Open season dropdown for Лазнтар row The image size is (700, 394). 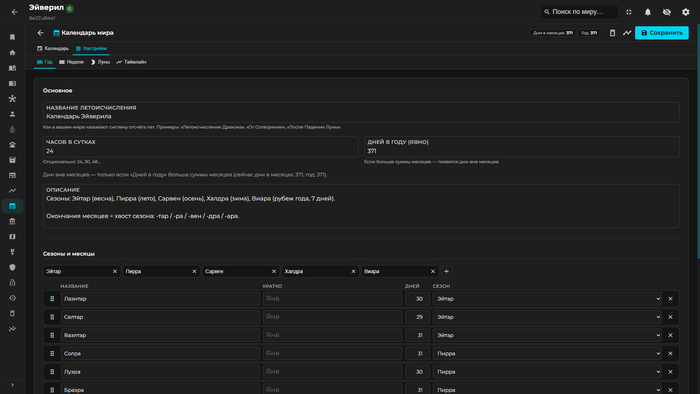click(x=547, y=299)
